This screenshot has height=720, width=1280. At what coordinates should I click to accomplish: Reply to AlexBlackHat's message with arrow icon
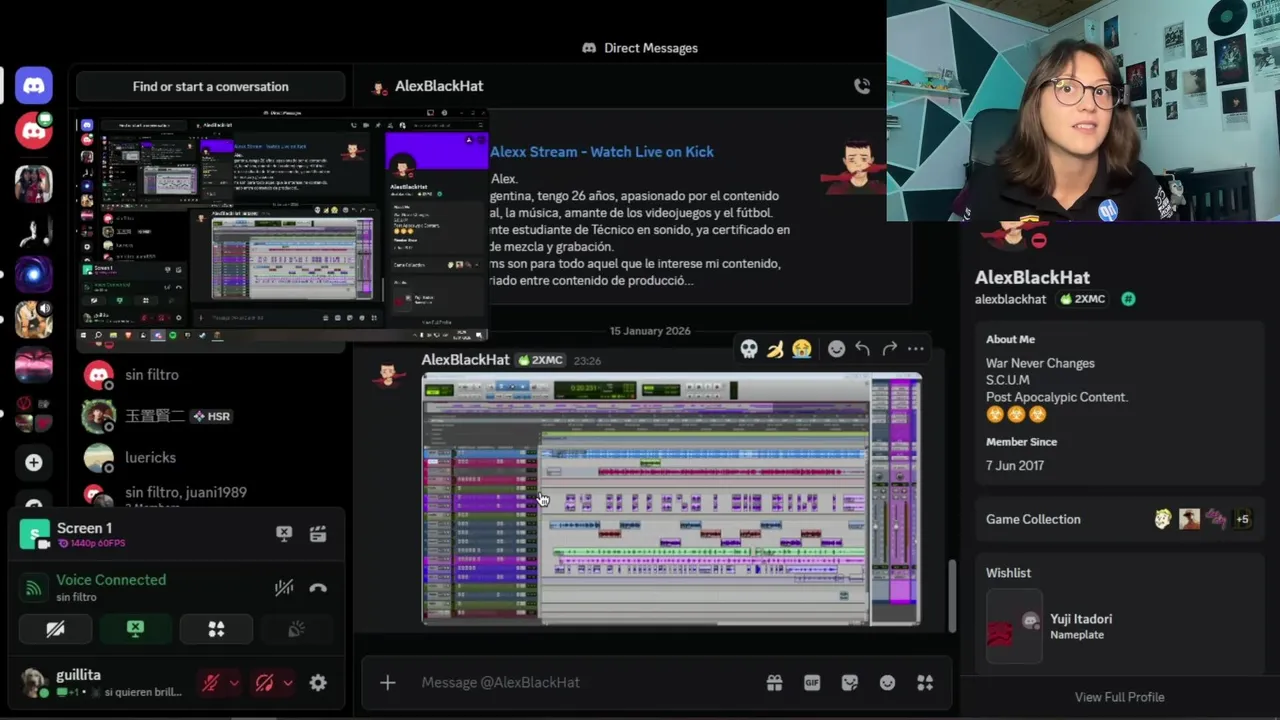pyautogui.click(x=862, y=348)
